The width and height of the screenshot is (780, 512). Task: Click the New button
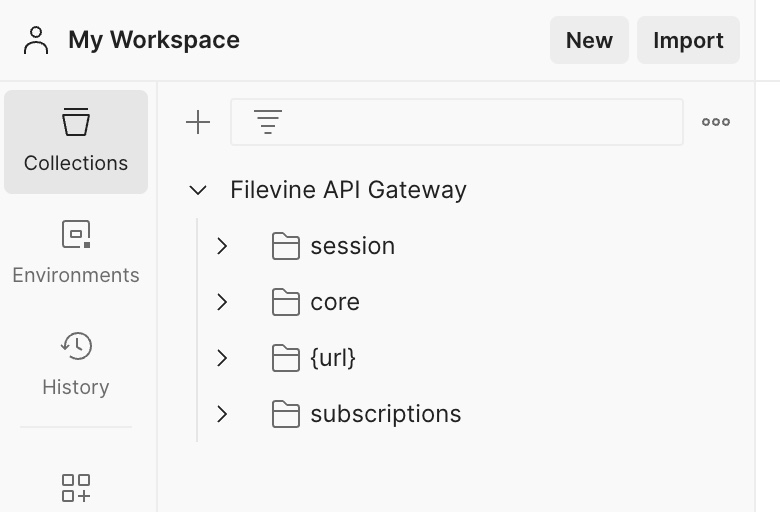[589, 40]
